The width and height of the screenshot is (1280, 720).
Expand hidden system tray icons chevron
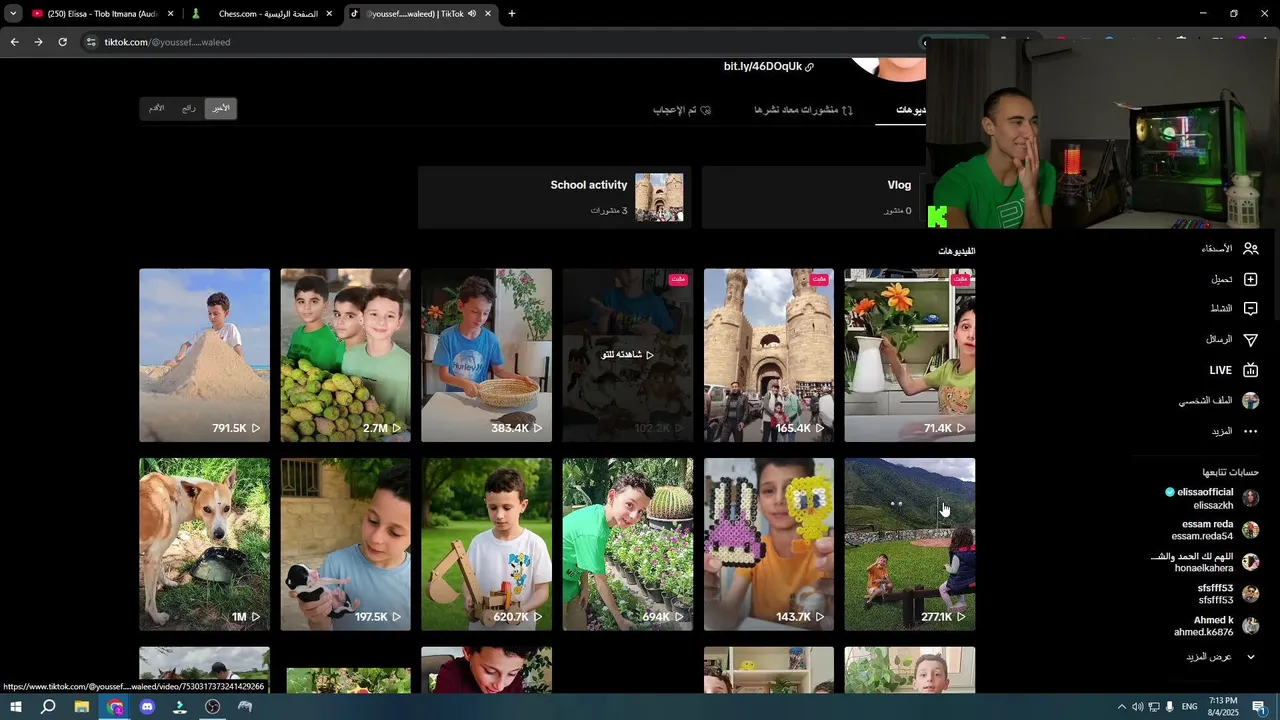coord(1121,707)
